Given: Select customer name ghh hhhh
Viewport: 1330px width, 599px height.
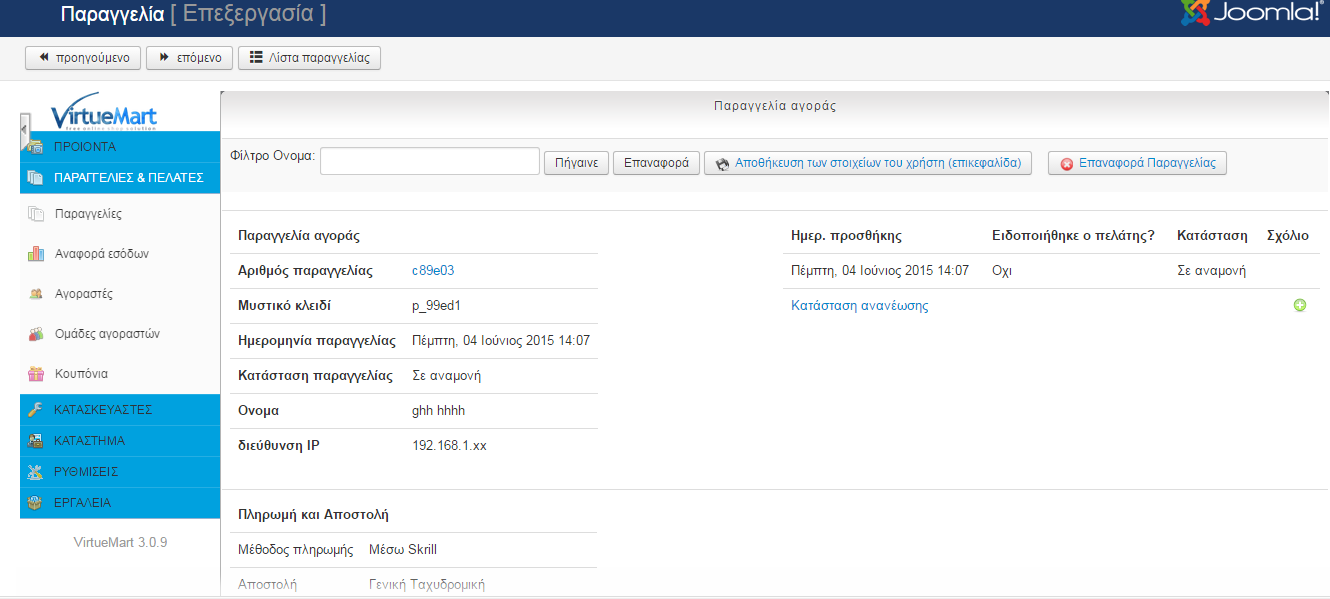Looking at the screenshot, I should 438,411.
